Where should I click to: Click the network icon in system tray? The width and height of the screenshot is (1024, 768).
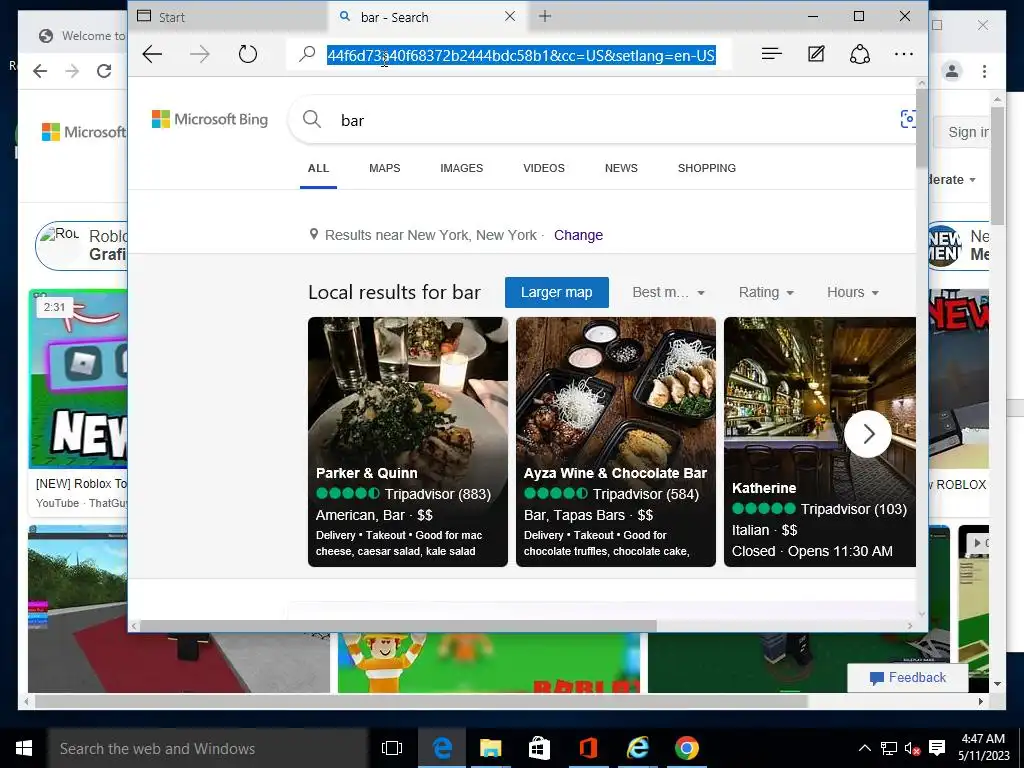(889, 748)
